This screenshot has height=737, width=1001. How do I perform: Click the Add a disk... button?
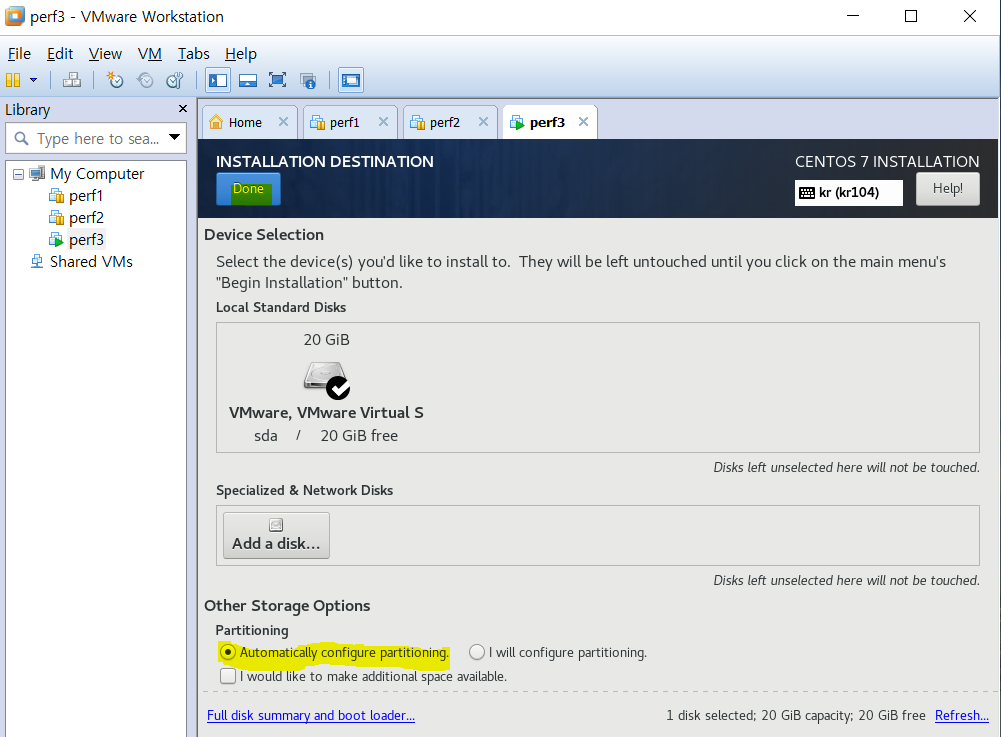[276, 535]
